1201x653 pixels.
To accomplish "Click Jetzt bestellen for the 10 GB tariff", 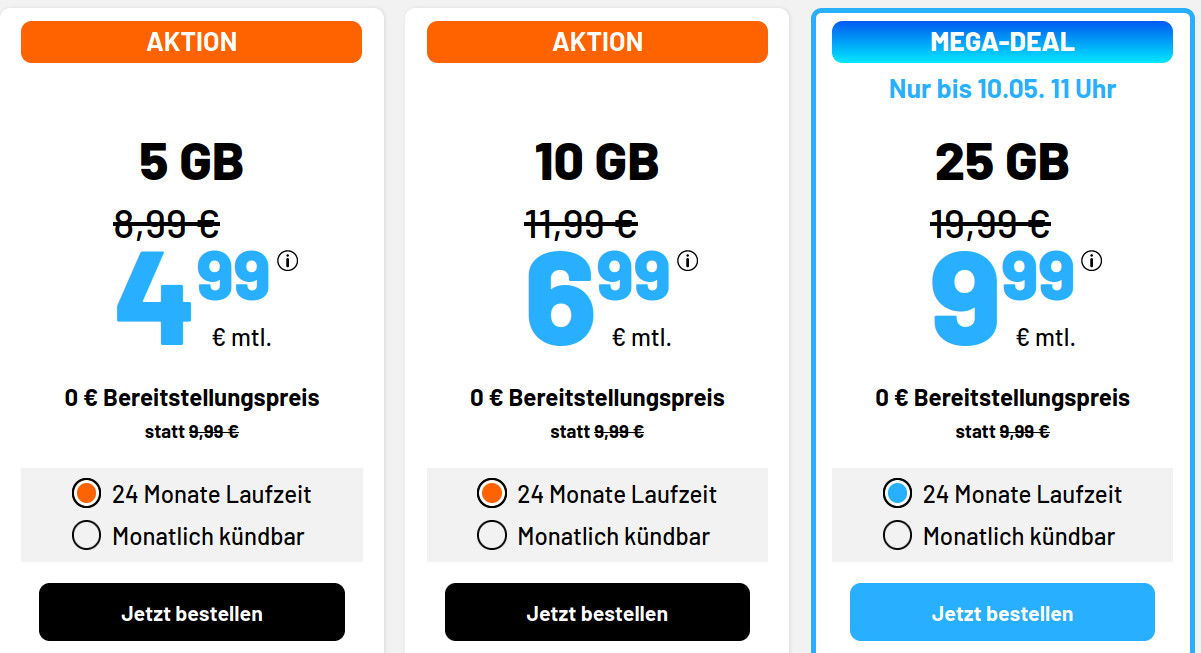I will coord(597,611).
